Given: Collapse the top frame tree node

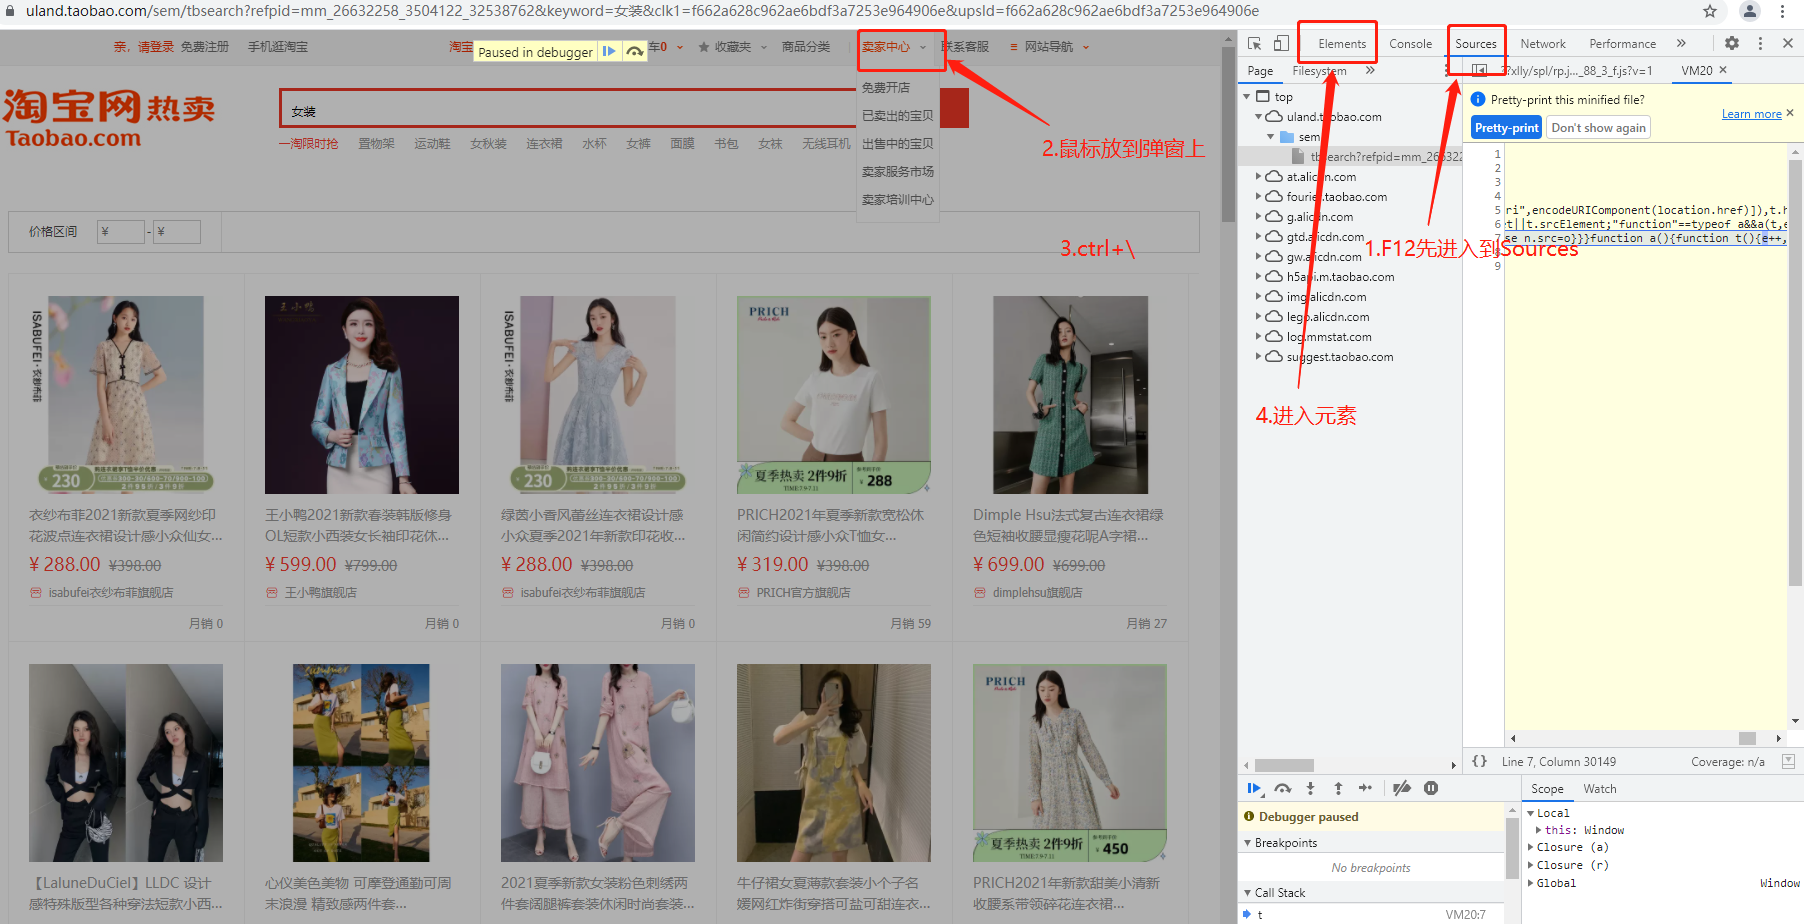Looking at the screenshot, I should coord(1247,97).
